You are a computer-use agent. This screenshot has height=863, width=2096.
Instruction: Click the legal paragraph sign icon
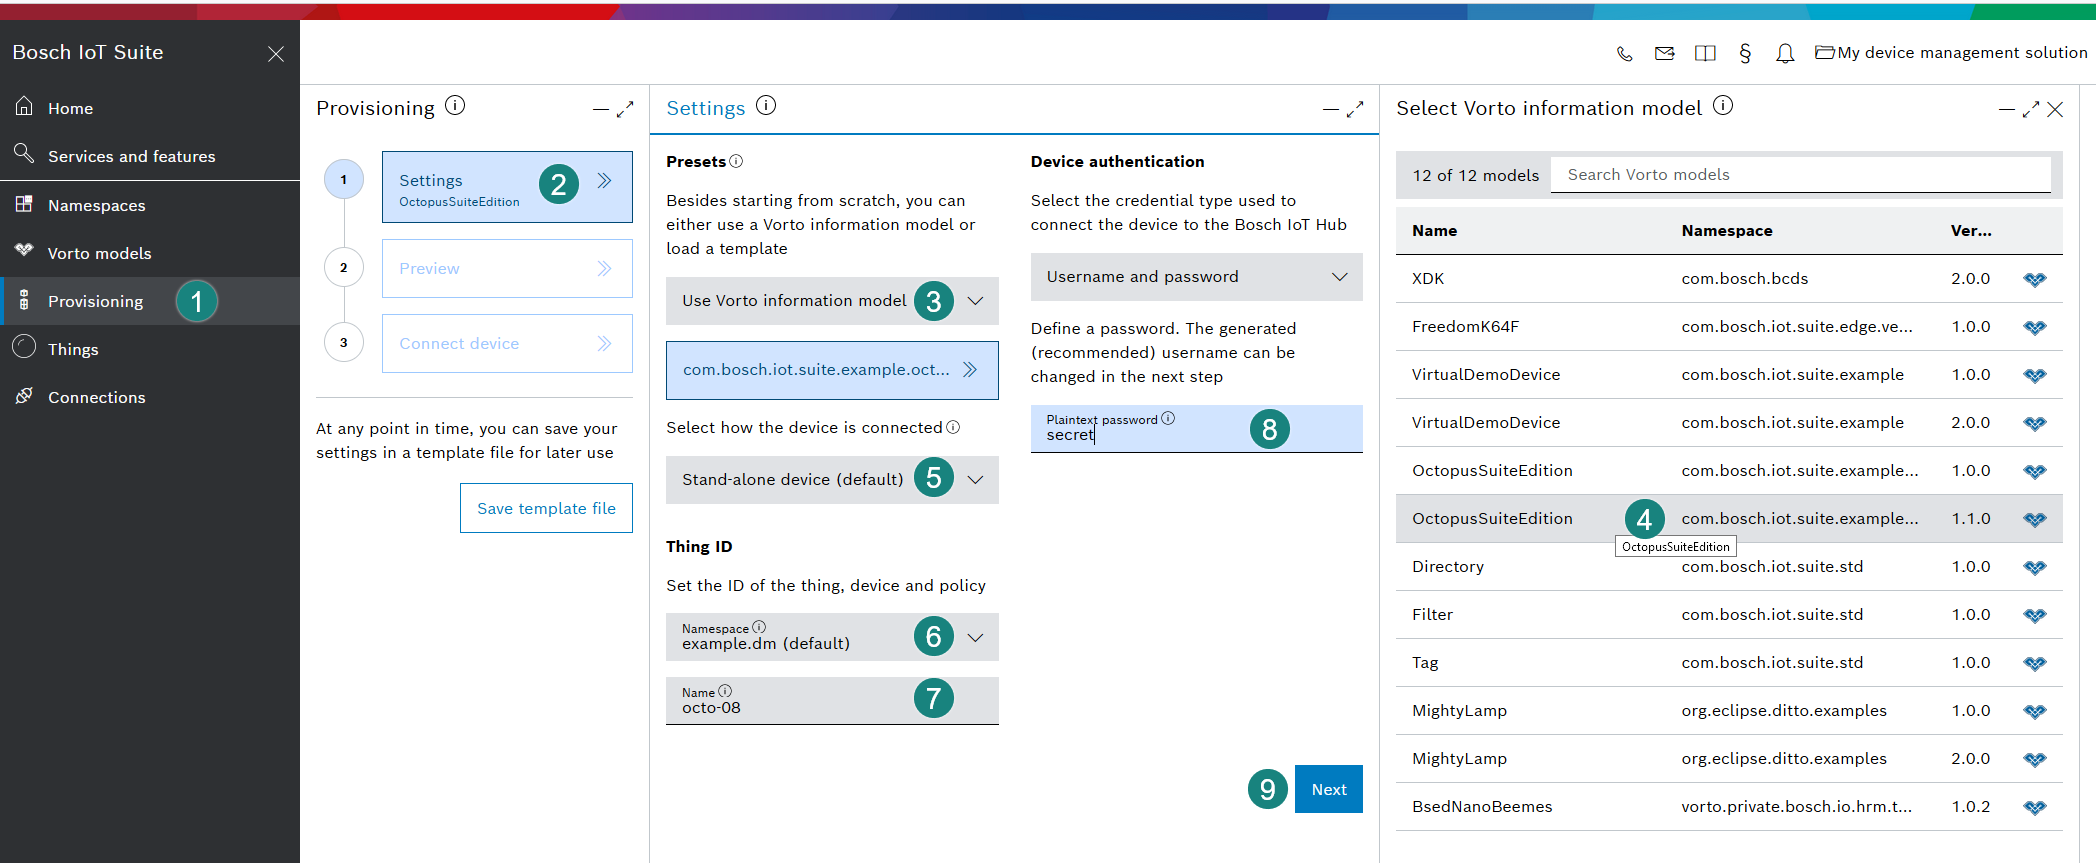pos(1745,53)
